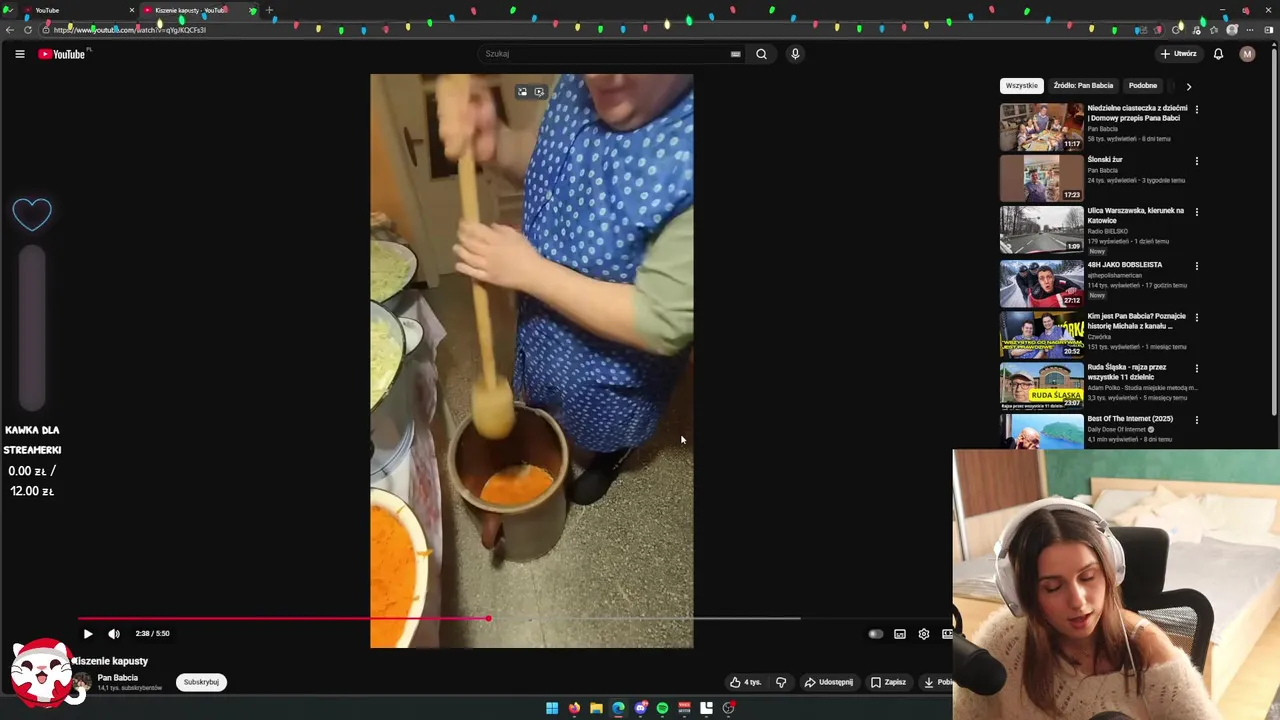This screenshot has width=1280, height=720.
Task: Reload the page in browser
Action: click(28, 30)
